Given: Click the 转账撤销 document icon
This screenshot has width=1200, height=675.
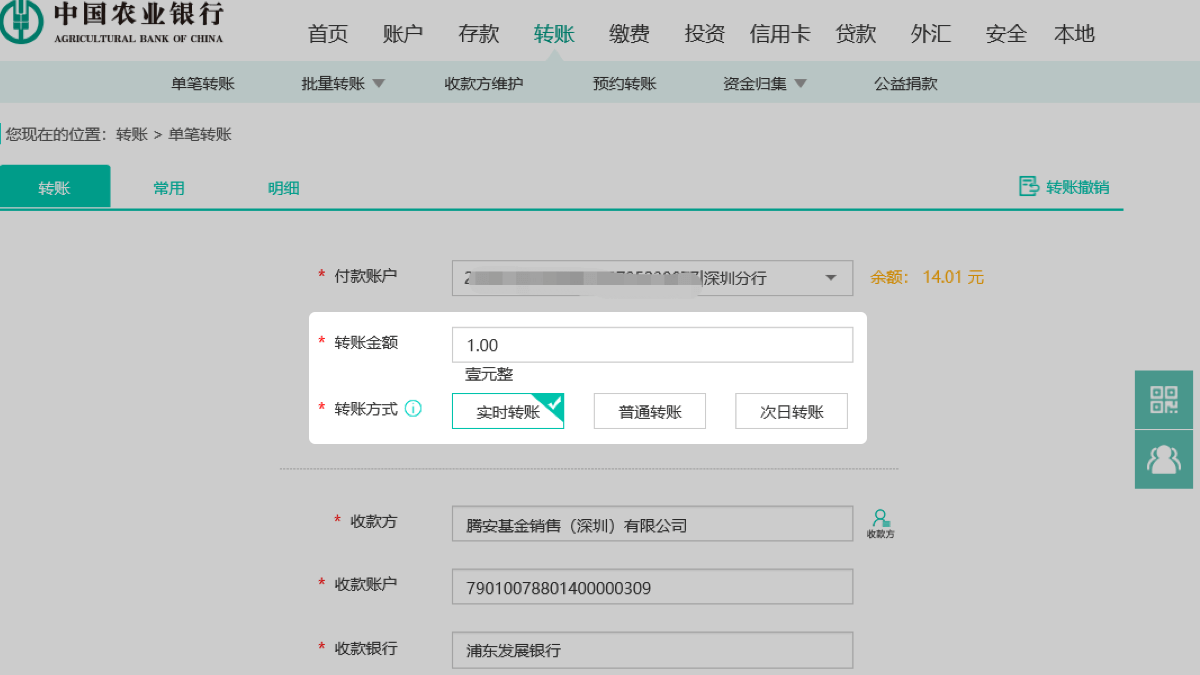Looking at the screenshot, I should pos(1028,186).
